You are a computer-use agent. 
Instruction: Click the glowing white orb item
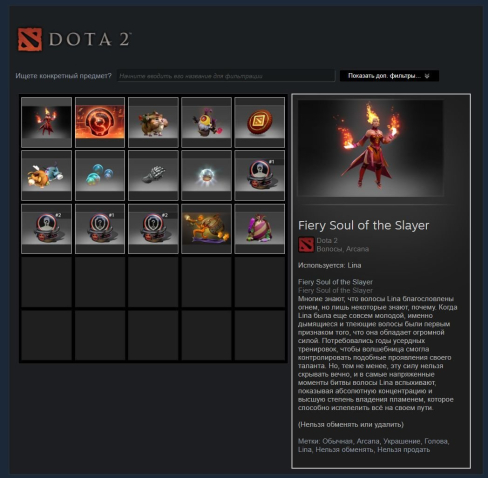coord(206,175)
